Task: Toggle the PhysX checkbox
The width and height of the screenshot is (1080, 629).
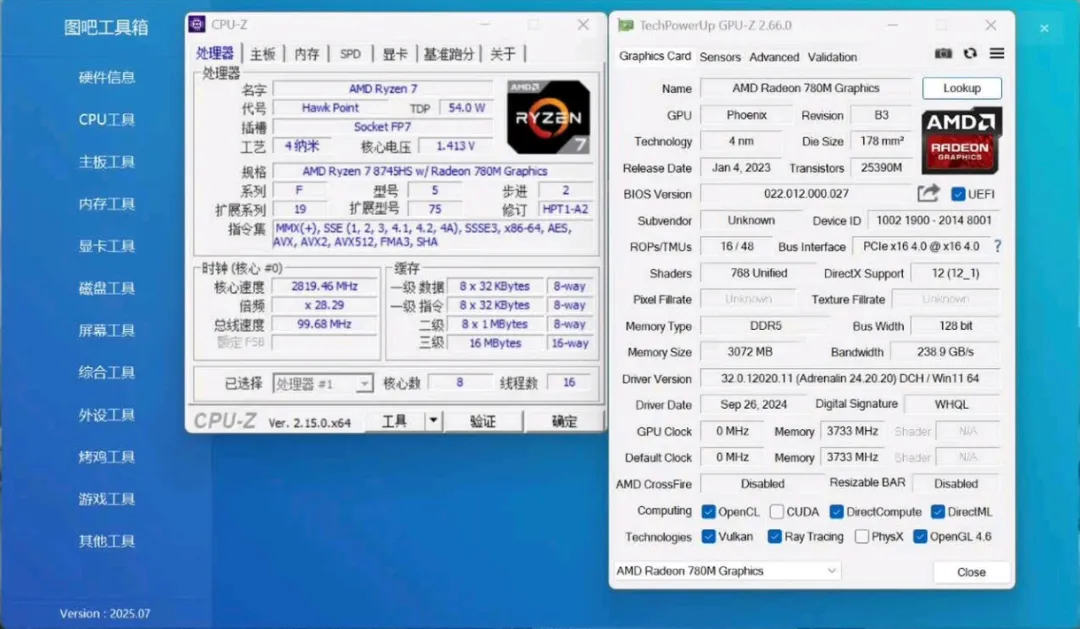Action: tap(861, 537)
